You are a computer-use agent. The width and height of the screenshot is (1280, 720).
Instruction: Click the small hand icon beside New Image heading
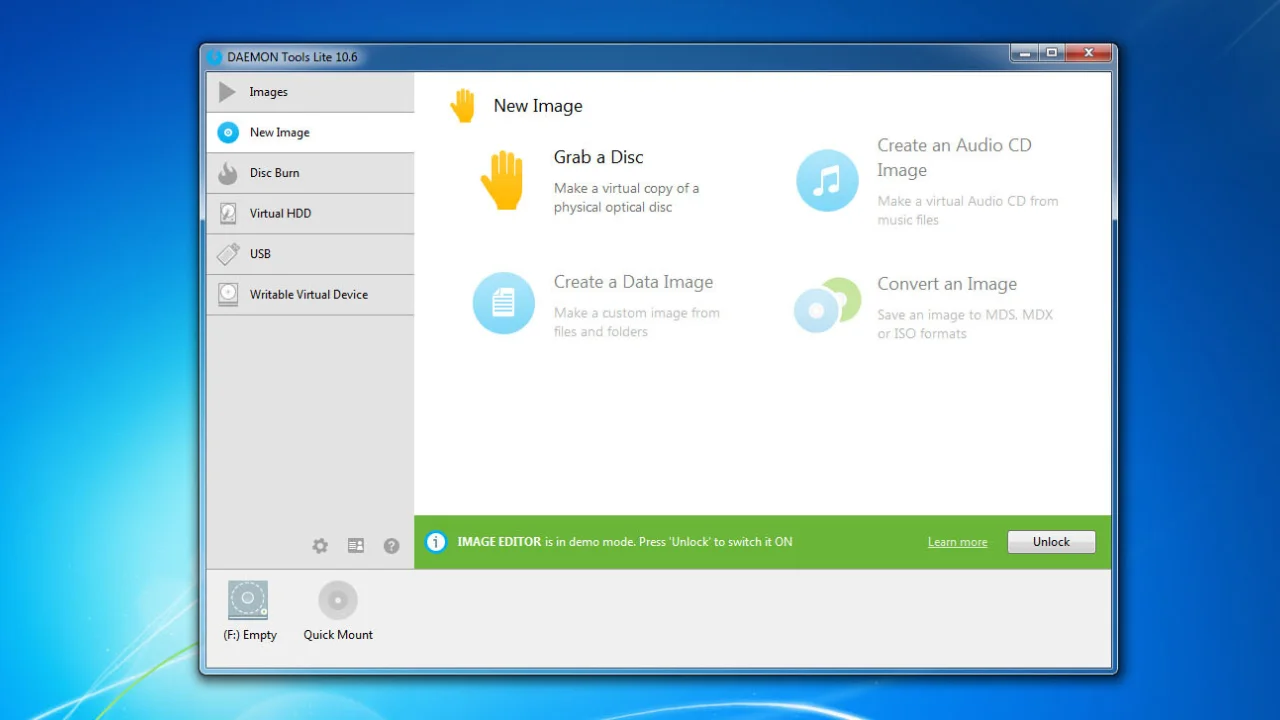pyautogui.click(x=462, y=106)
